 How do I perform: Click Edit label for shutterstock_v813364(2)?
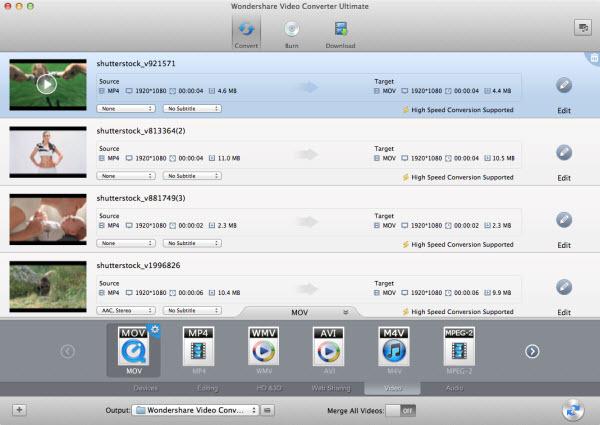click(x=564, y=178)
